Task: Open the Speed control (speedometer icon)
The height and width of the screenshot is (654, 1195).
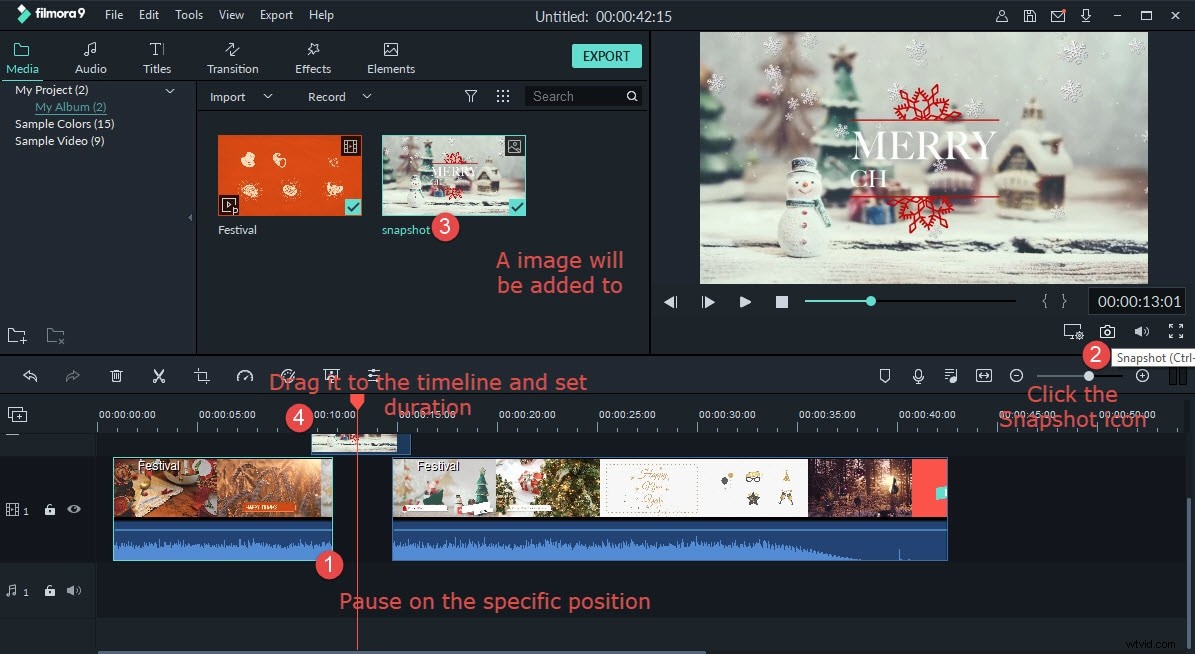Action: point(244,375)
